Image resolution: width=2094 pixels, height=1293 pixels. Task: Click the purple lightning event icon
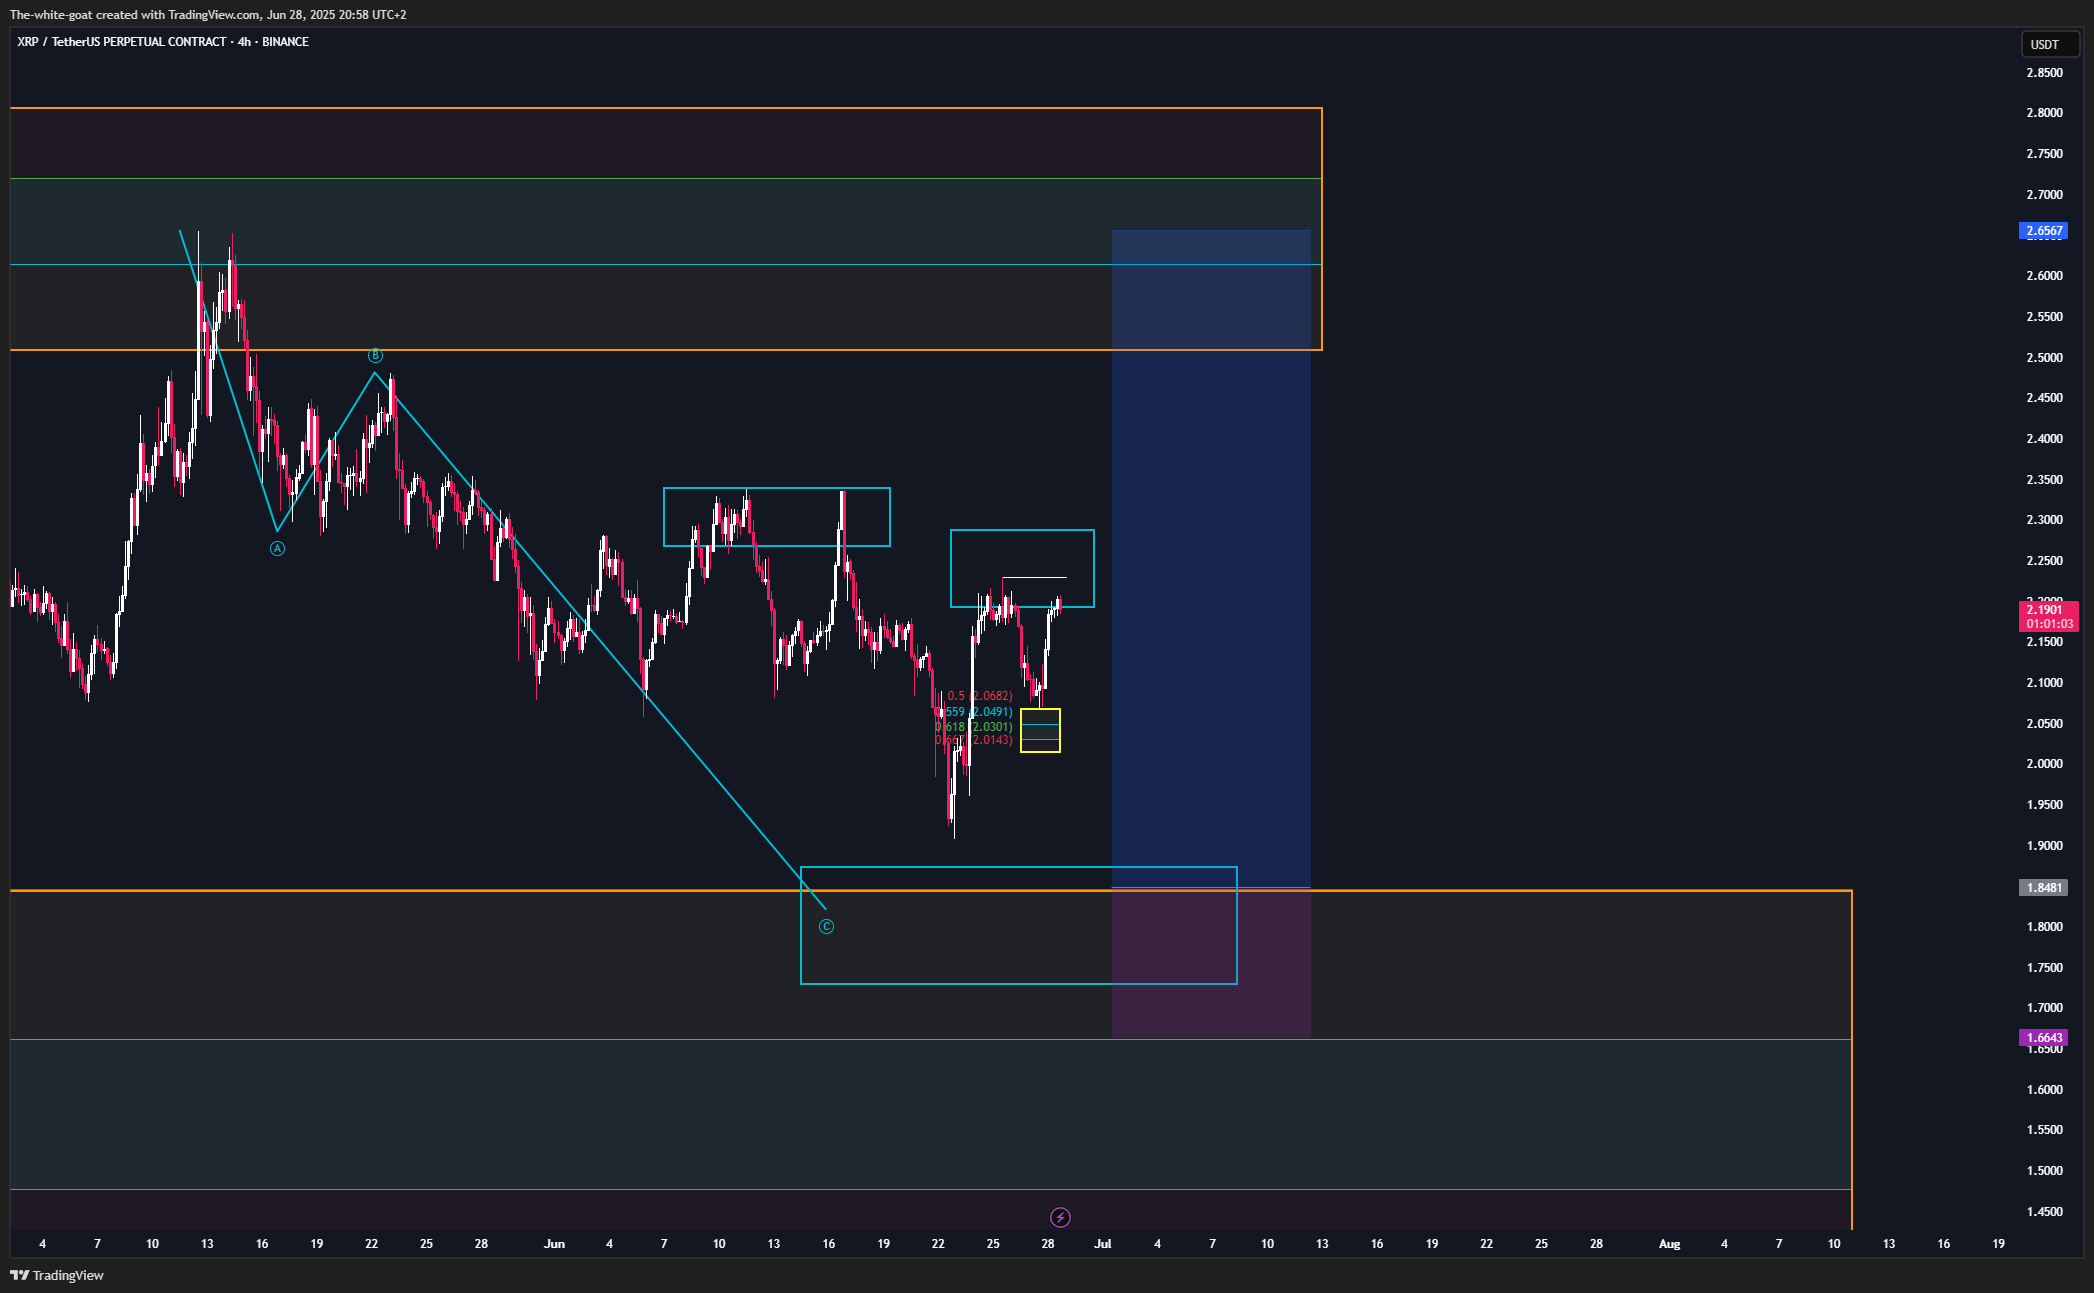pyautogui.click(x=1060, y=1217)
